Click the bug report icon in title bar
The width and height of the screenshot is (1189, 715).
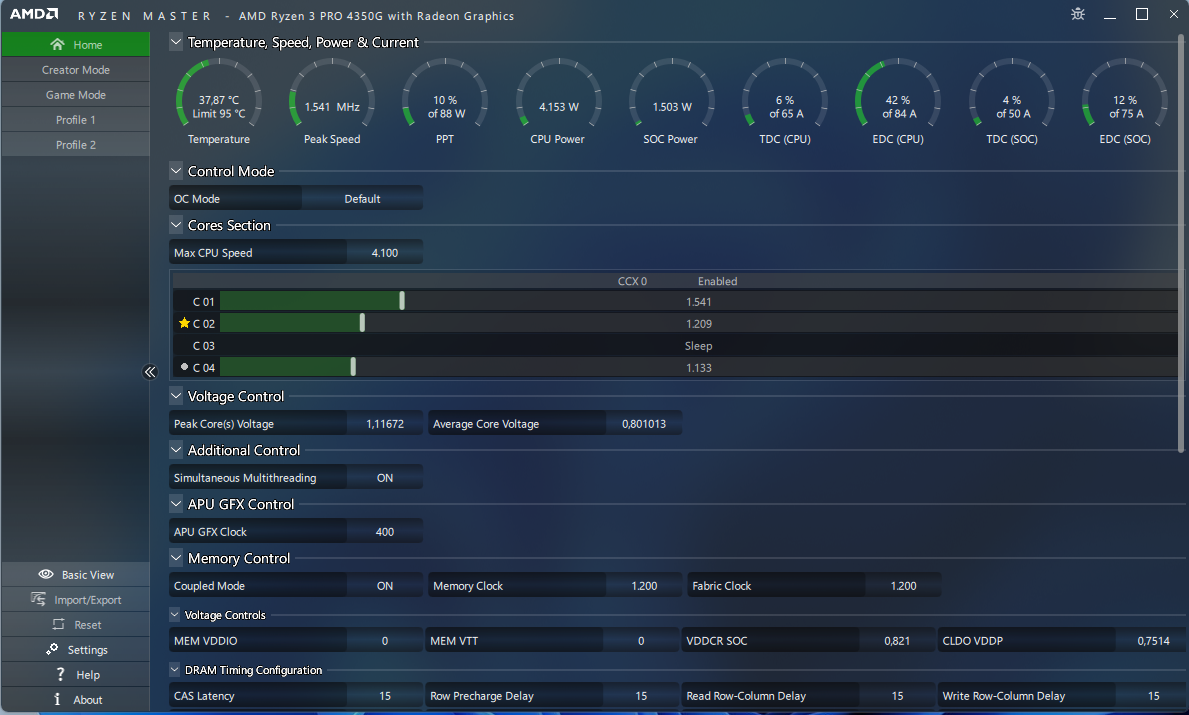click(x=1078, y=14)
